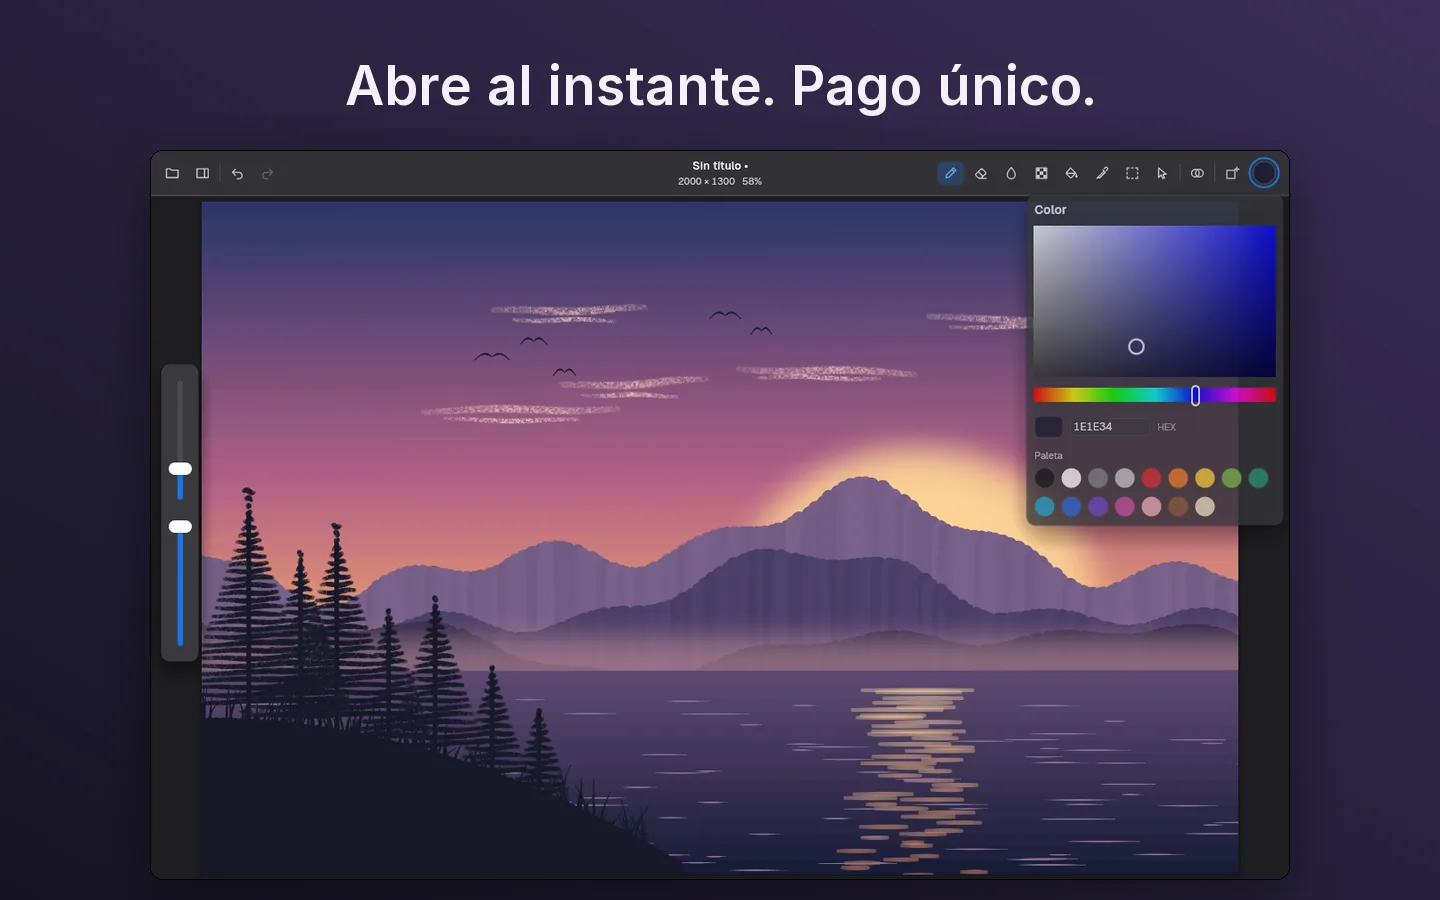Activate the eyedropper color picker tool
Screen dimensions: 1440x900
[1102, 173]
